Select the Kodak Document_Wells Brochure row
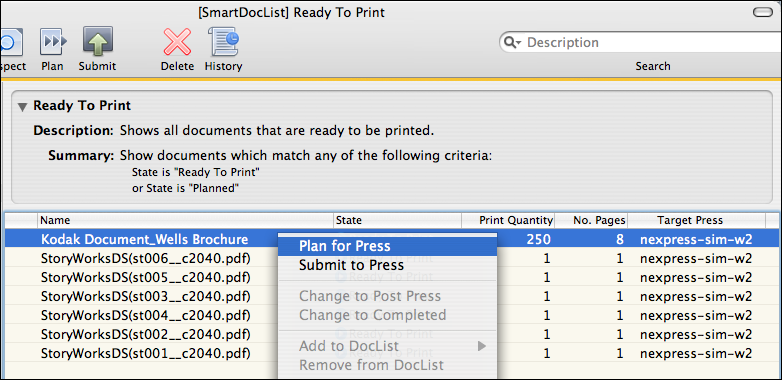The image size is (782, 380). (391, 239)
